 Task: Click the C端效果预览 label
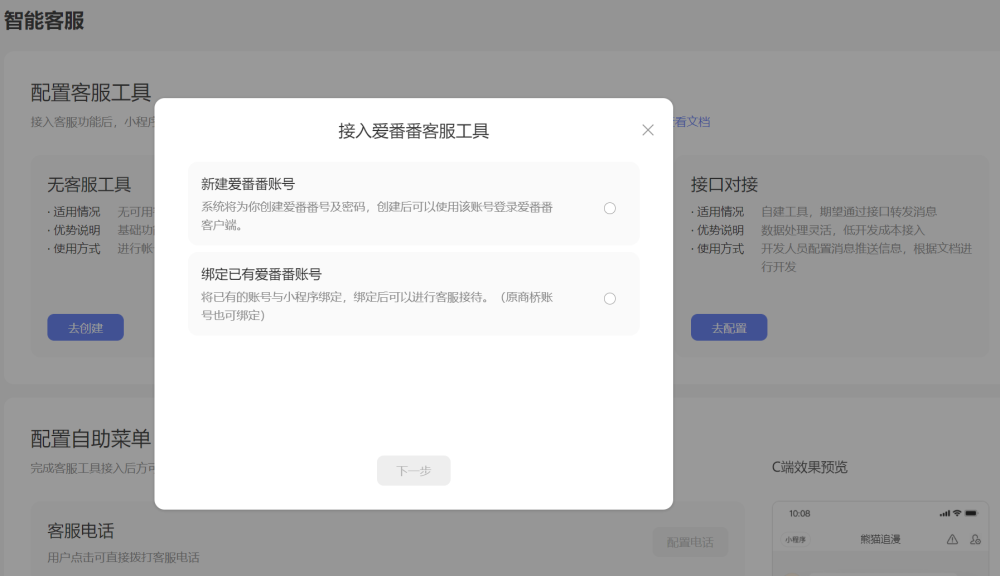(809, 467)
